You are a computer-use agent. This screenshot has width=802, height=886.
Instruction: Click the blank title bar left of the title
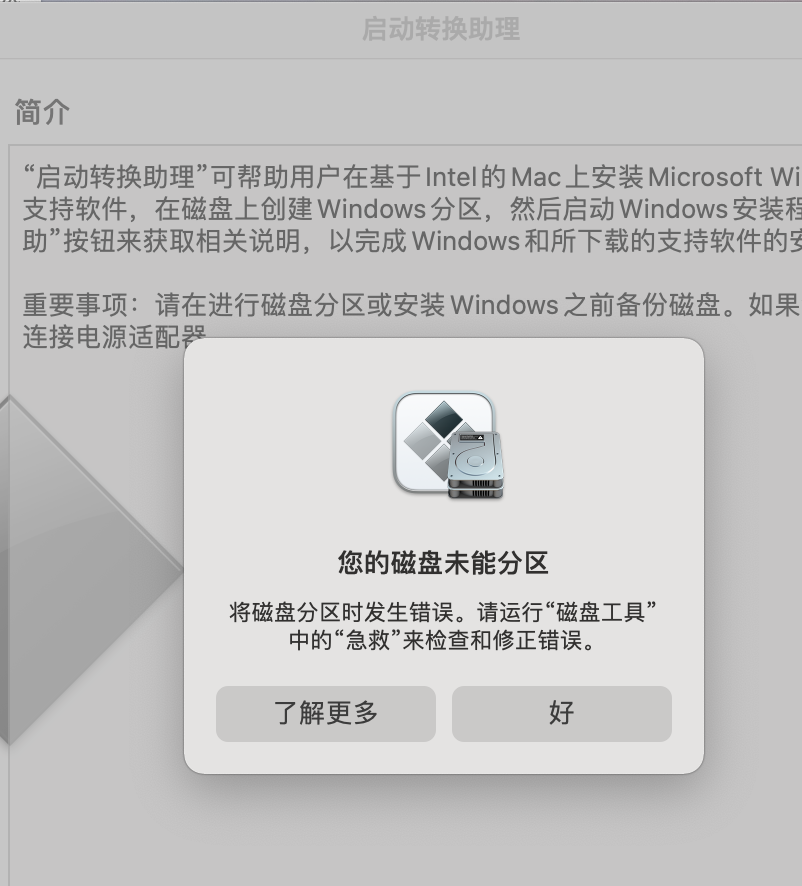181,29
